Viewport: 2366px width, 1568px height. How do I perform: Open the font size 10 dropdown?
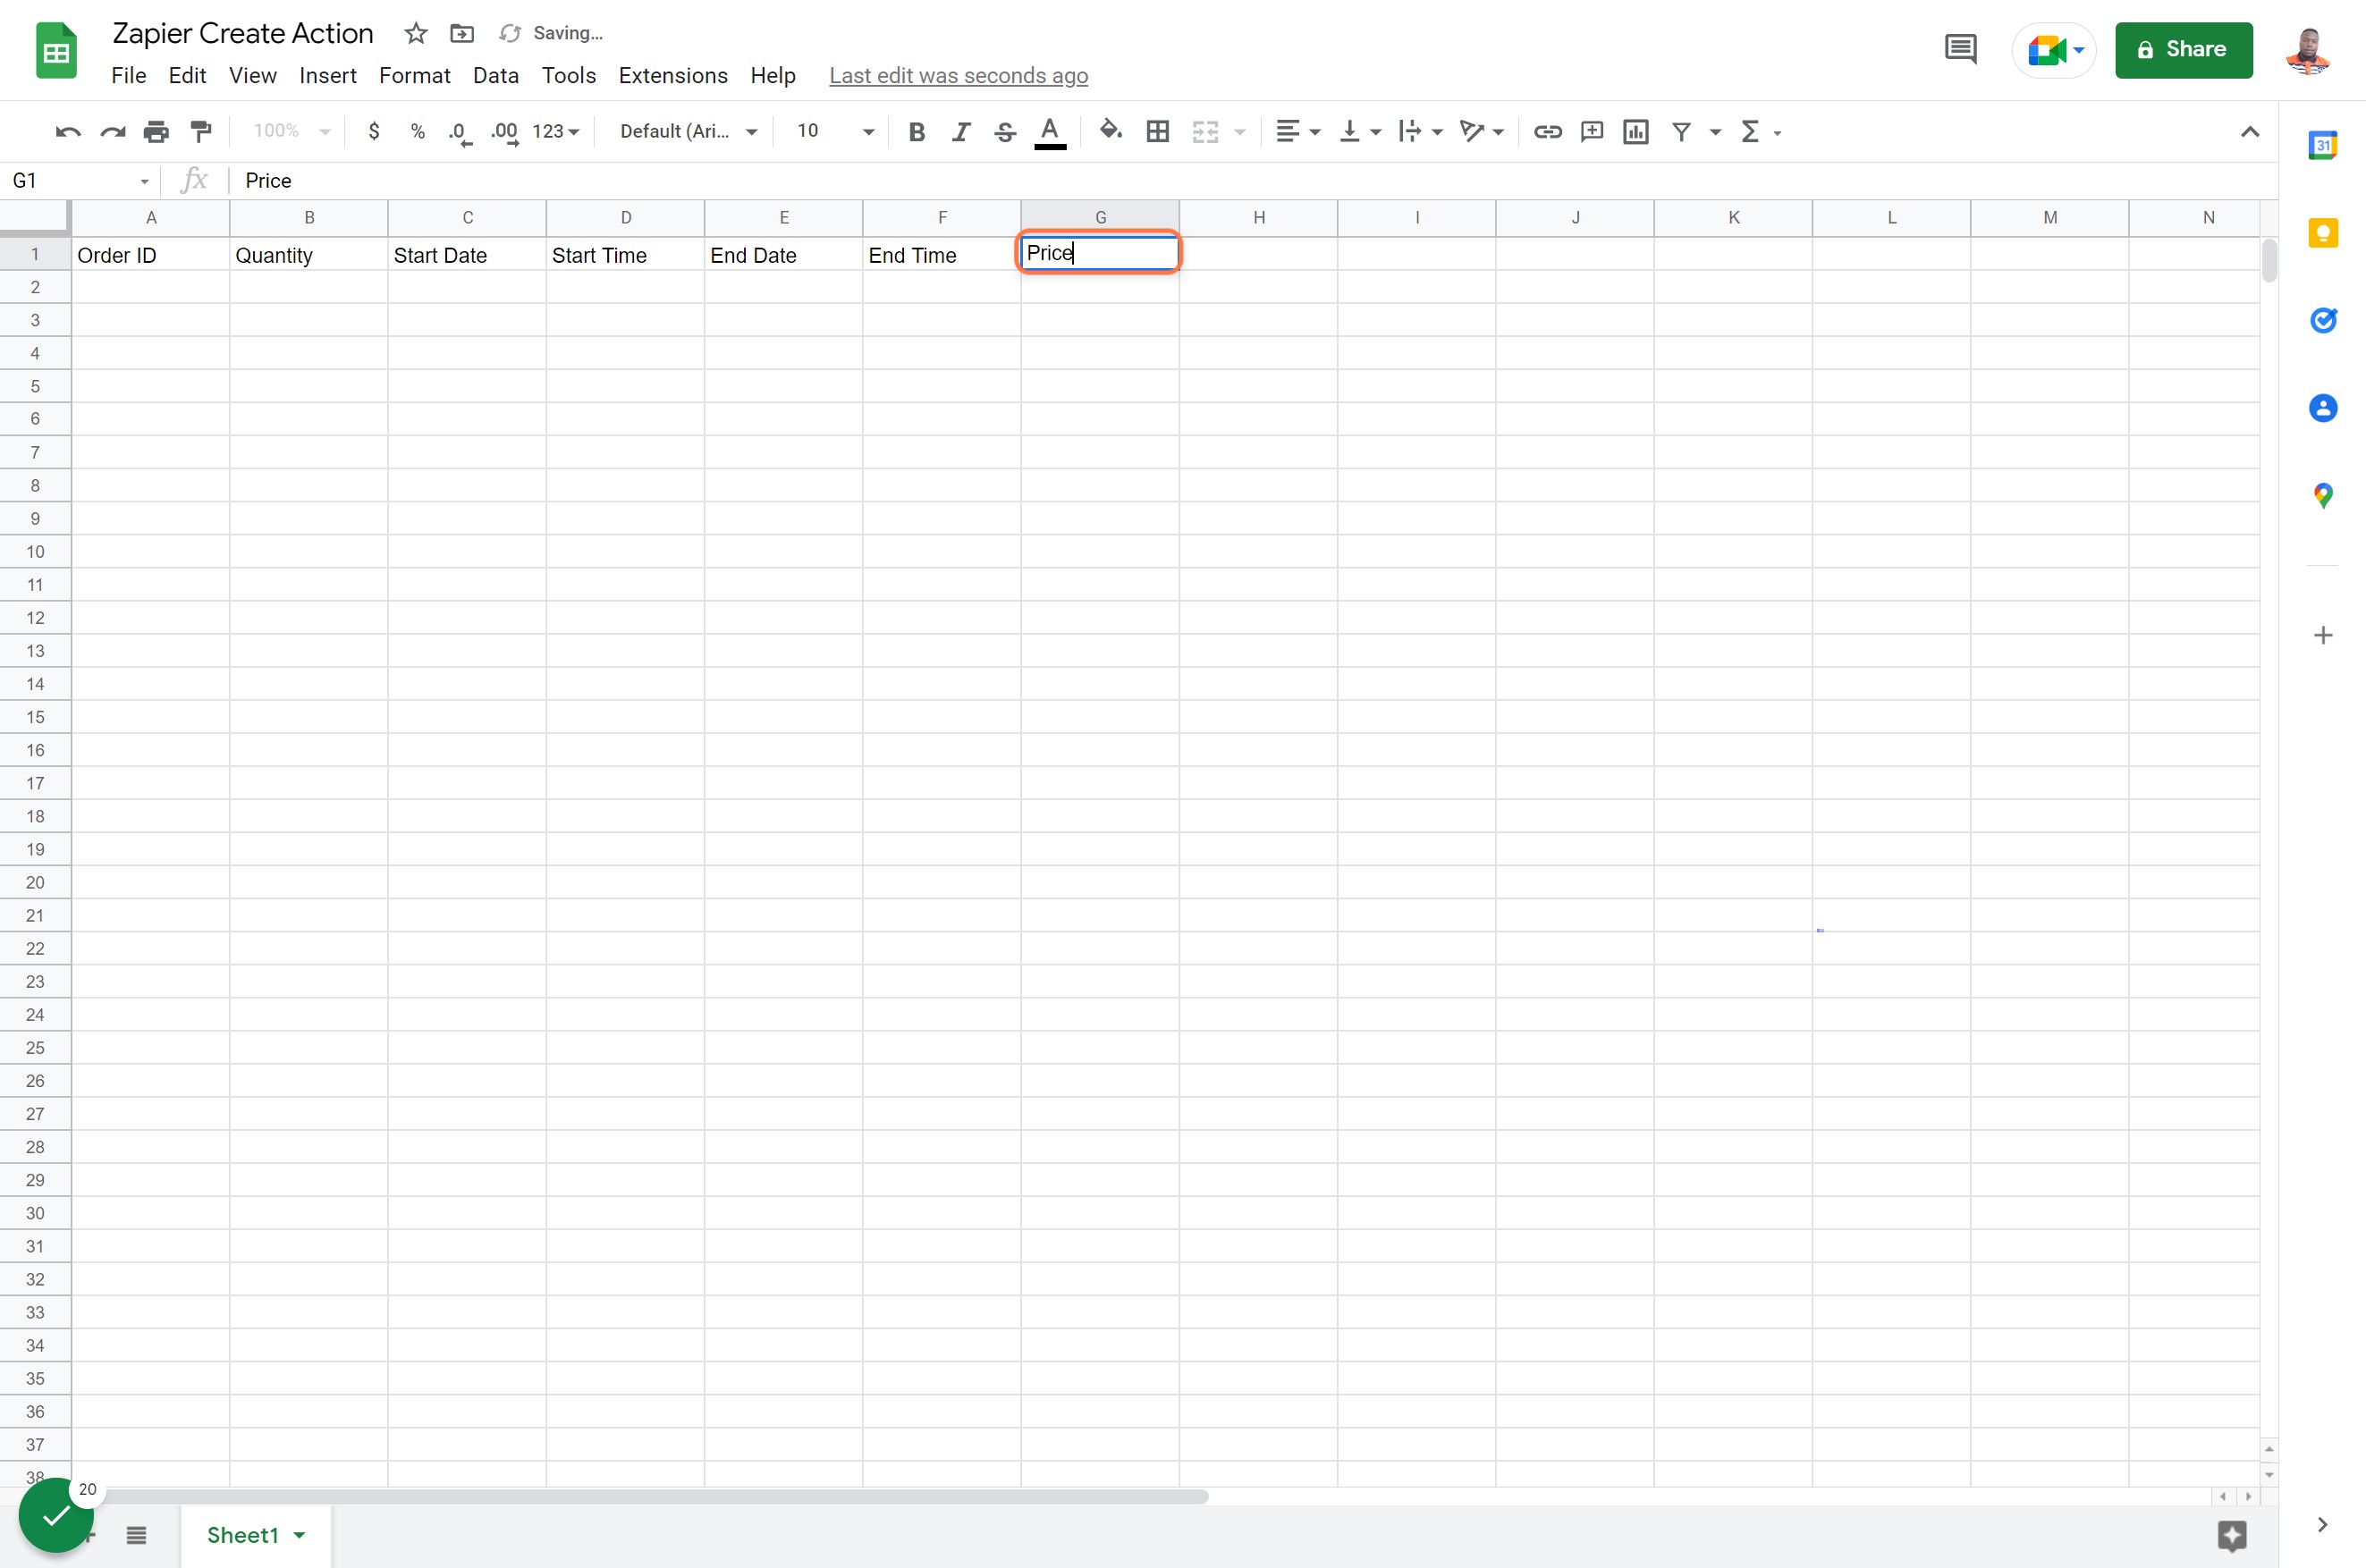pyautogui.click(x=835, y=131)
